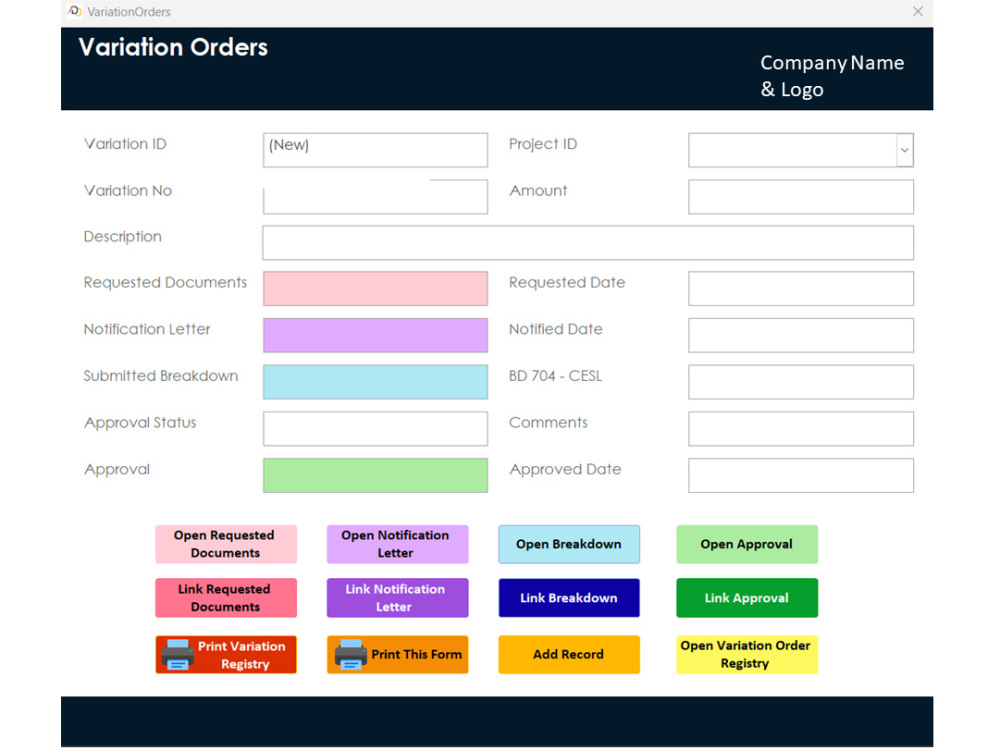Click the Notified Date label
This screenshot has width=1000, height=750.
[x=555, y=329]
